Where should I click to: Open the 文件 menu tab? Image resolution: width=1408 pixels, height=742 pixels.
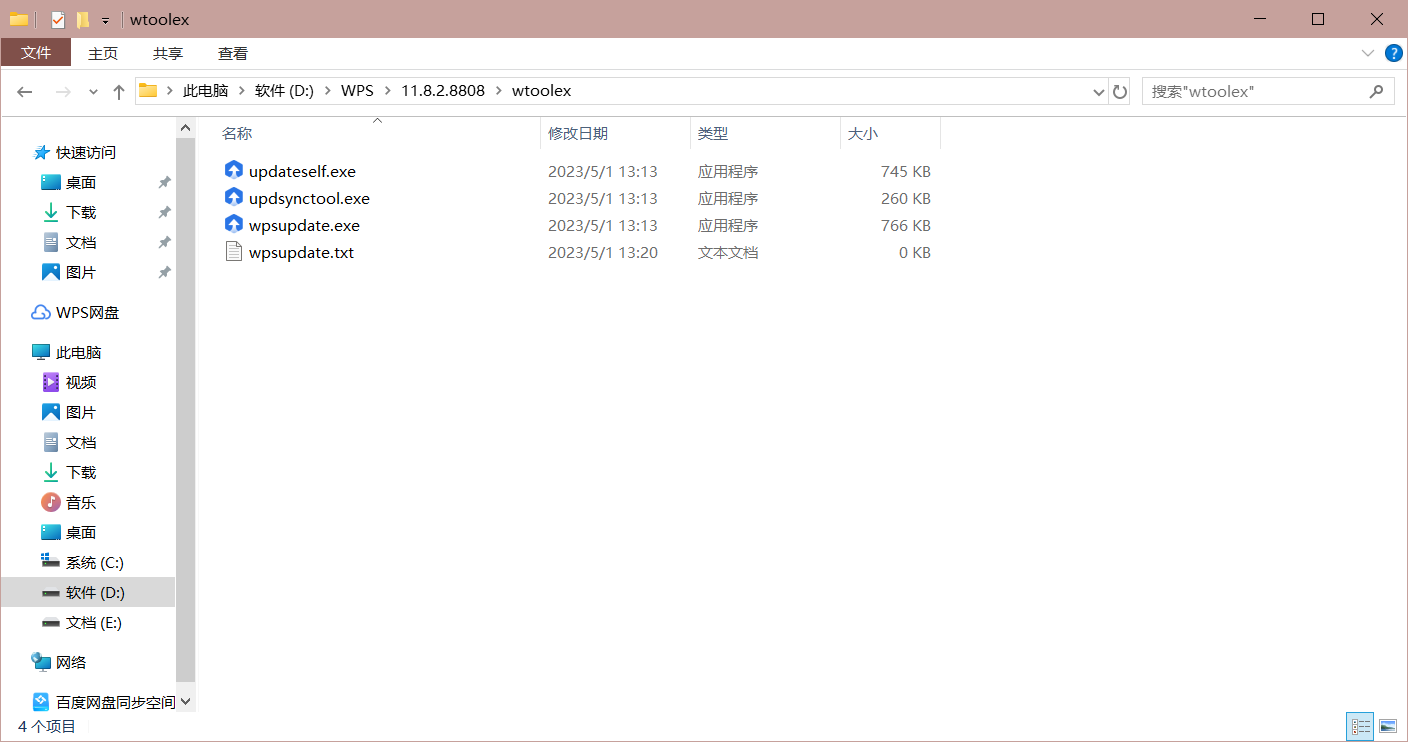(36, 53)
